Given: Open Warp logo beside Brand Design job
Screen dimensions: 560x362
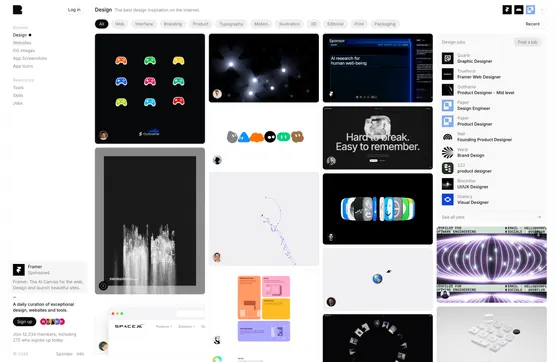Looking at the screenshot, I should tap(448, 152).
